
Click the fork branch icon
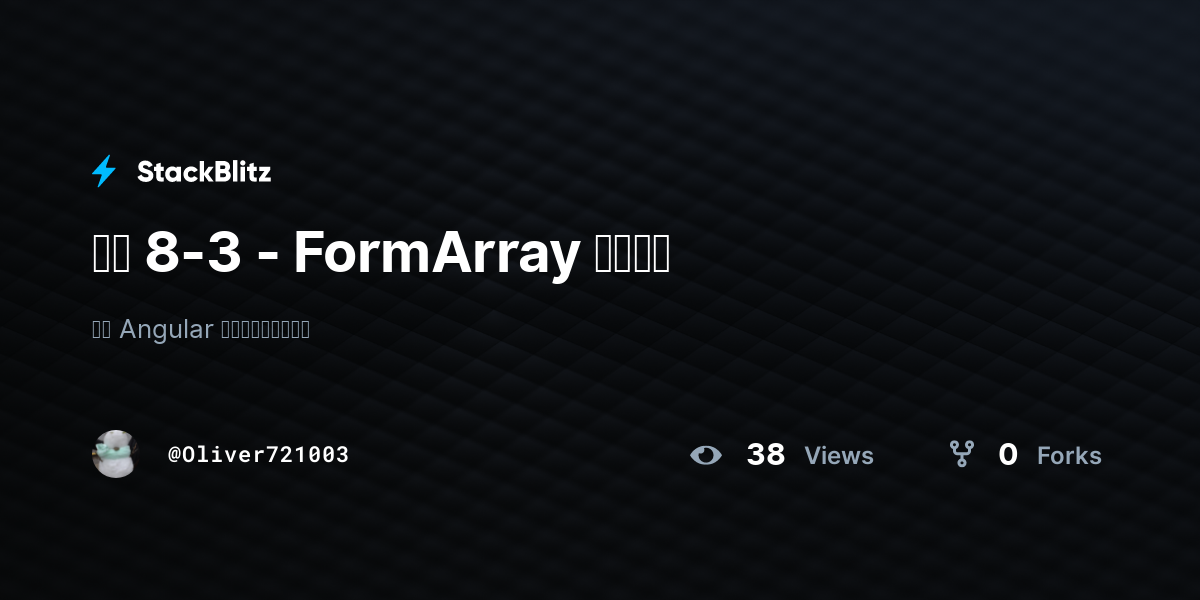(x=962, y=455)
